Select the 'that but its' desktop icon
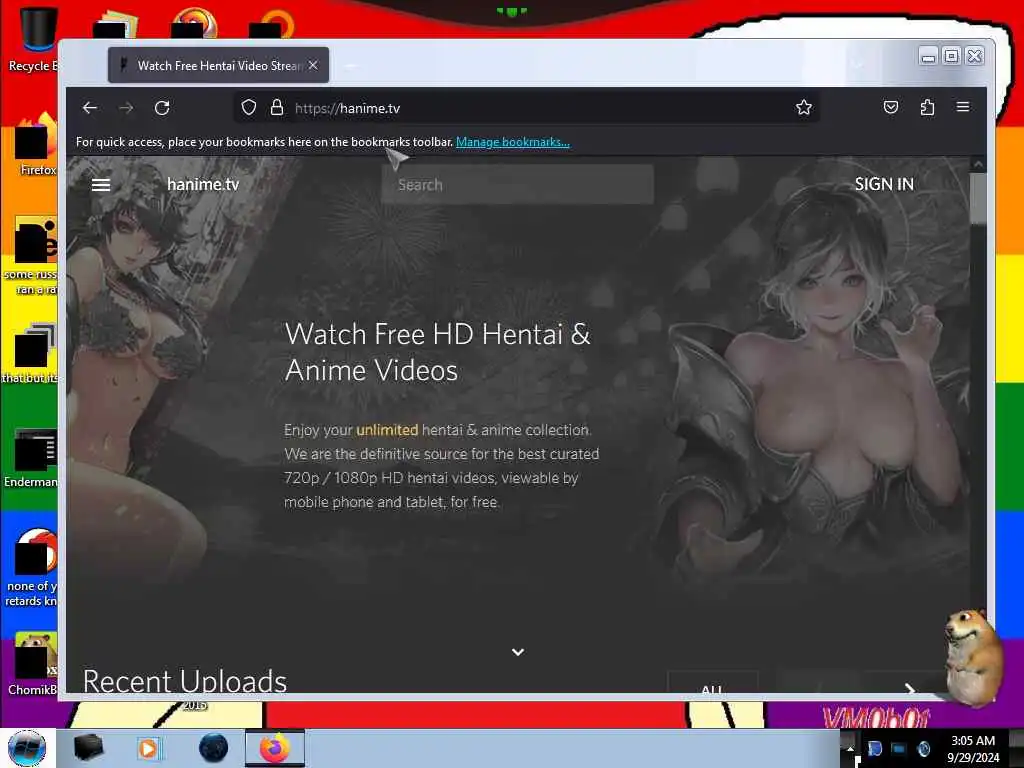1024x768 pixels. coord(31,353)
